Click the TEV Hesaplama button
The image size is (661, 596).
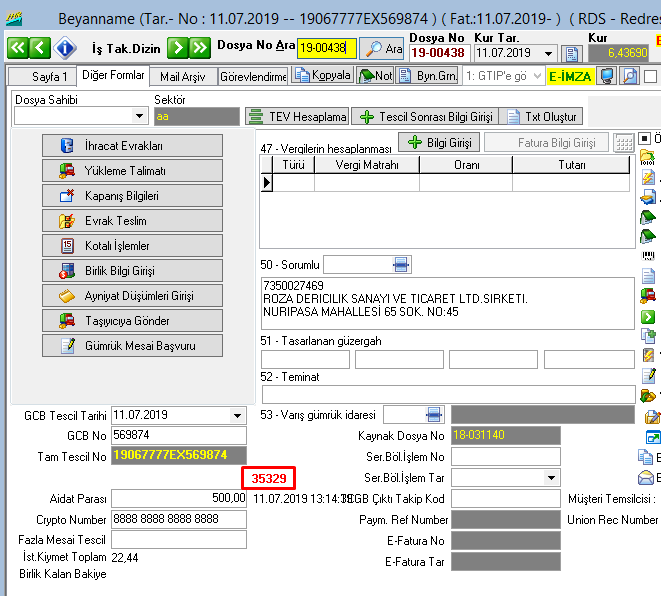click(297, 116)
